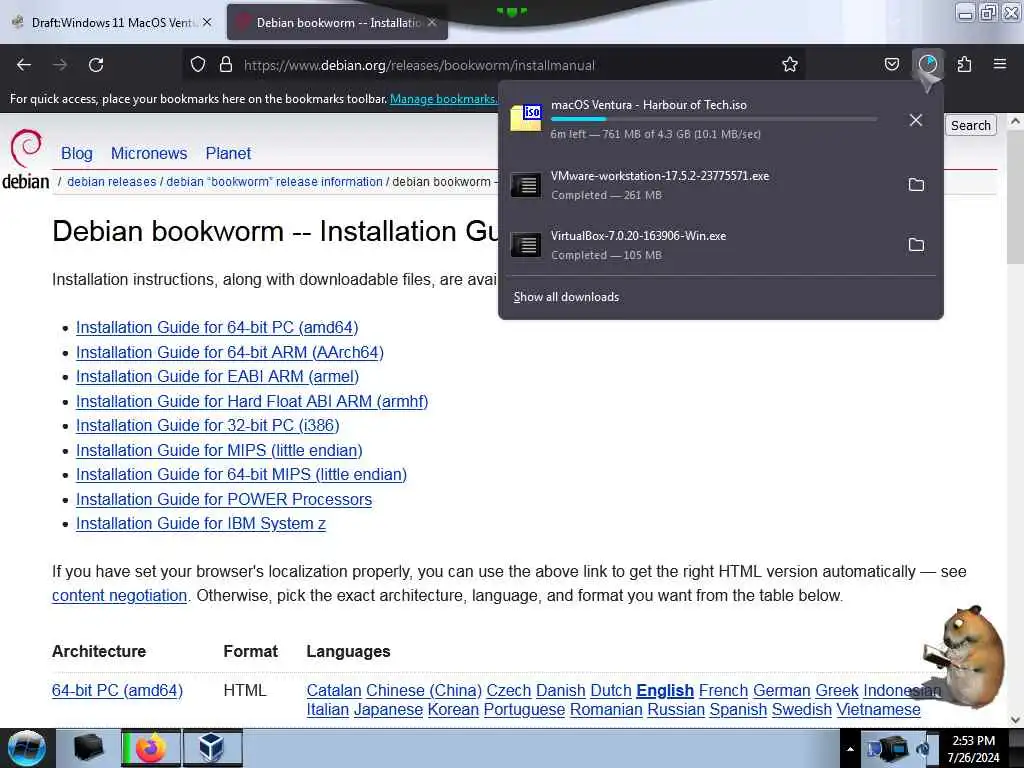Image resolution: width=1024 pixels, height=768 pixels.
Task: Open Installation Guide for POWER Processors
Action: tap(224, 500)
